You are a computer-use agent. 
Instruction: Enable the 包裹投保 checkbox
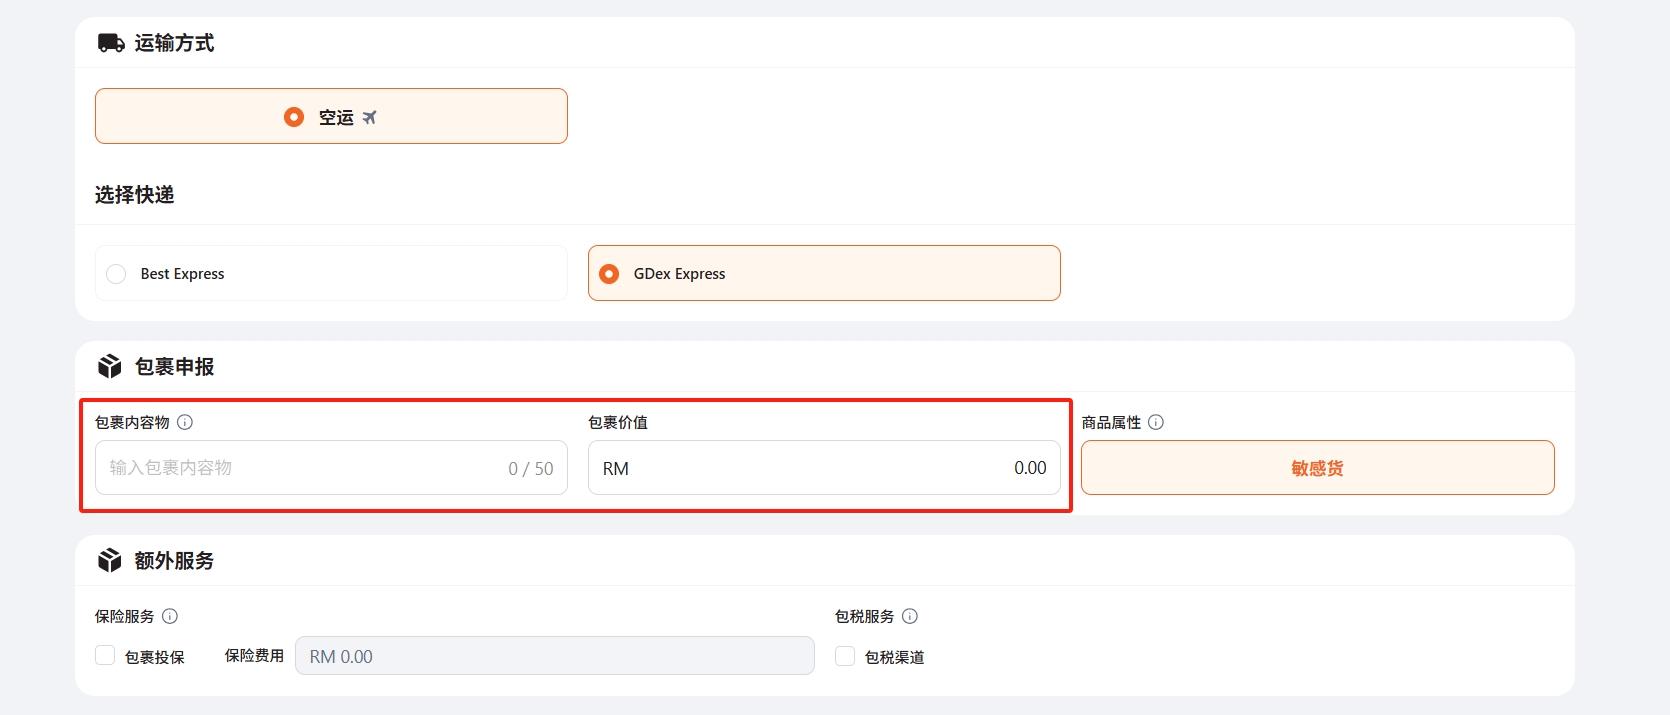coord(105,656)
